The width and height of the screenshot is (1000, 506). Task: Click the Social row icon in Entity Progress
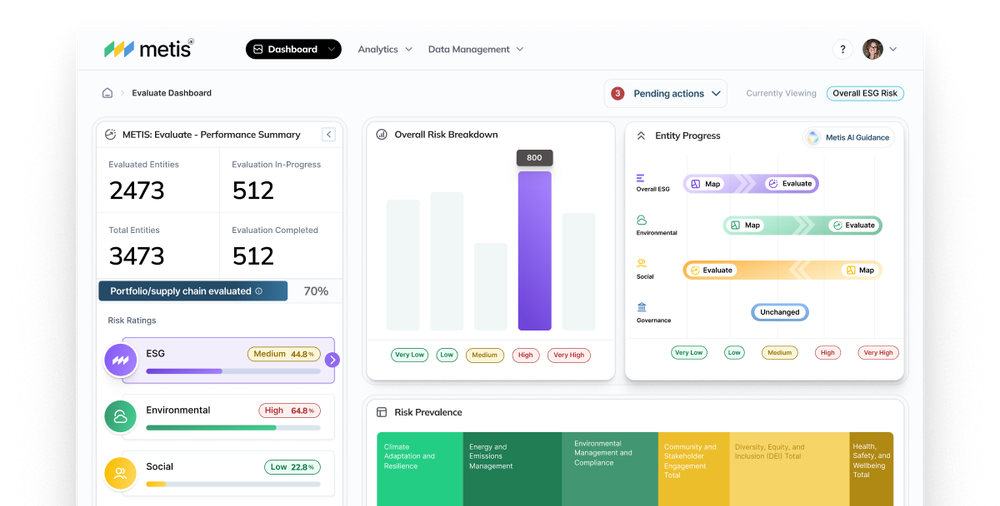click(x=642, y=263)
